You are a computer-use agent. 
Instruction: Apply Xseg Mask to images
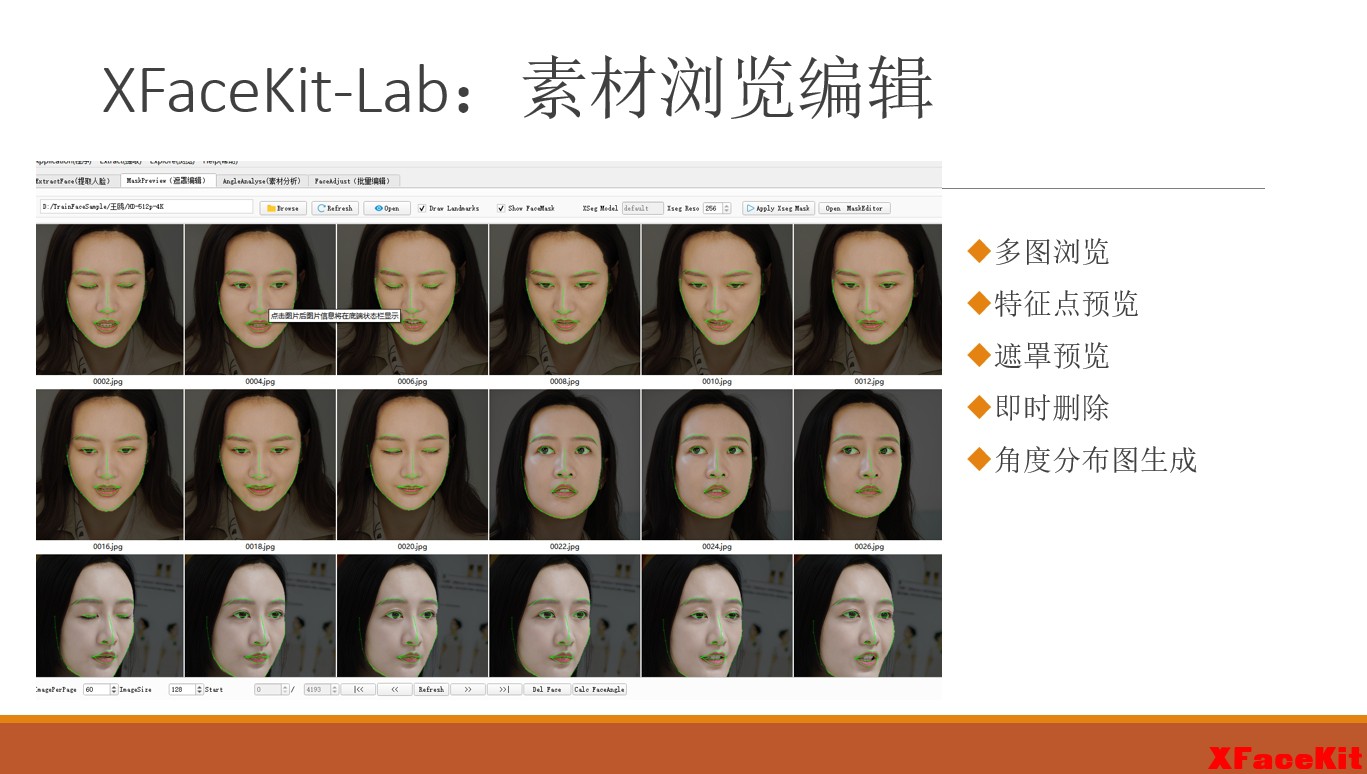[778, 208]
